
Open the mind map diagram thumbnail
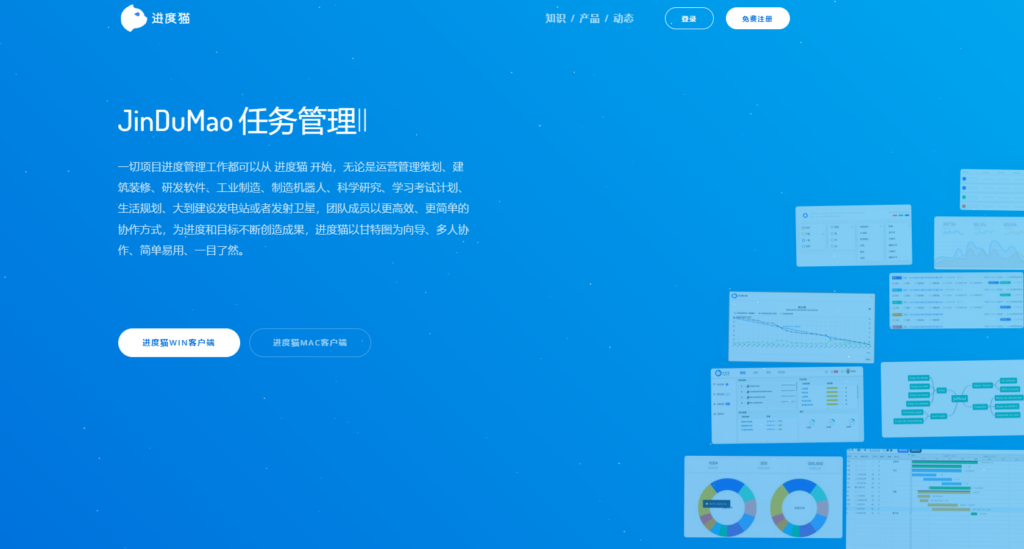click(953, 398)
